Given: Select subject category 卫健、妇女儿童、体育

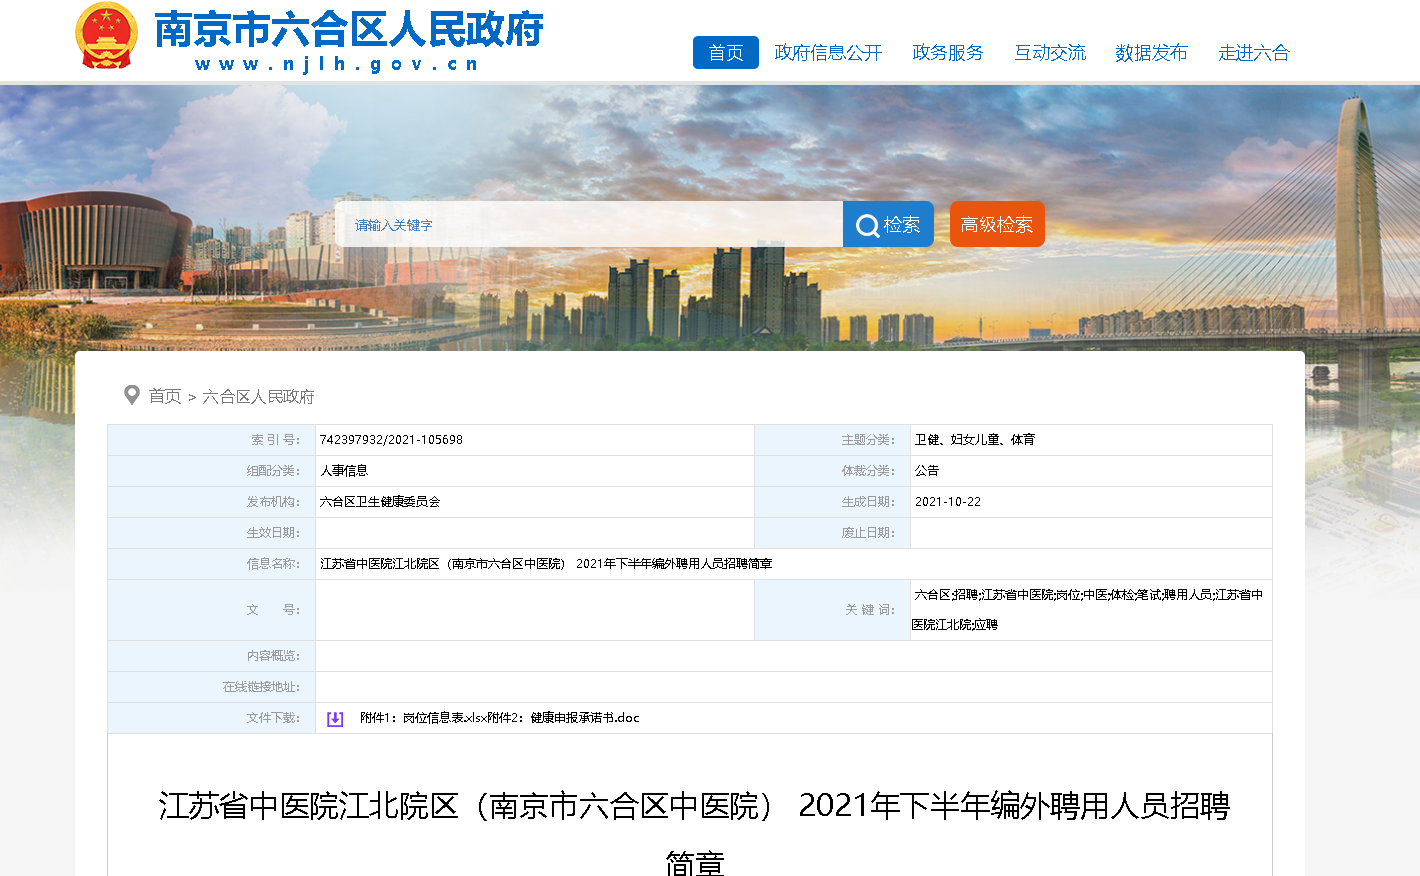Looking at the screenshot, I should pyautogui.click(x=975, y=440).
